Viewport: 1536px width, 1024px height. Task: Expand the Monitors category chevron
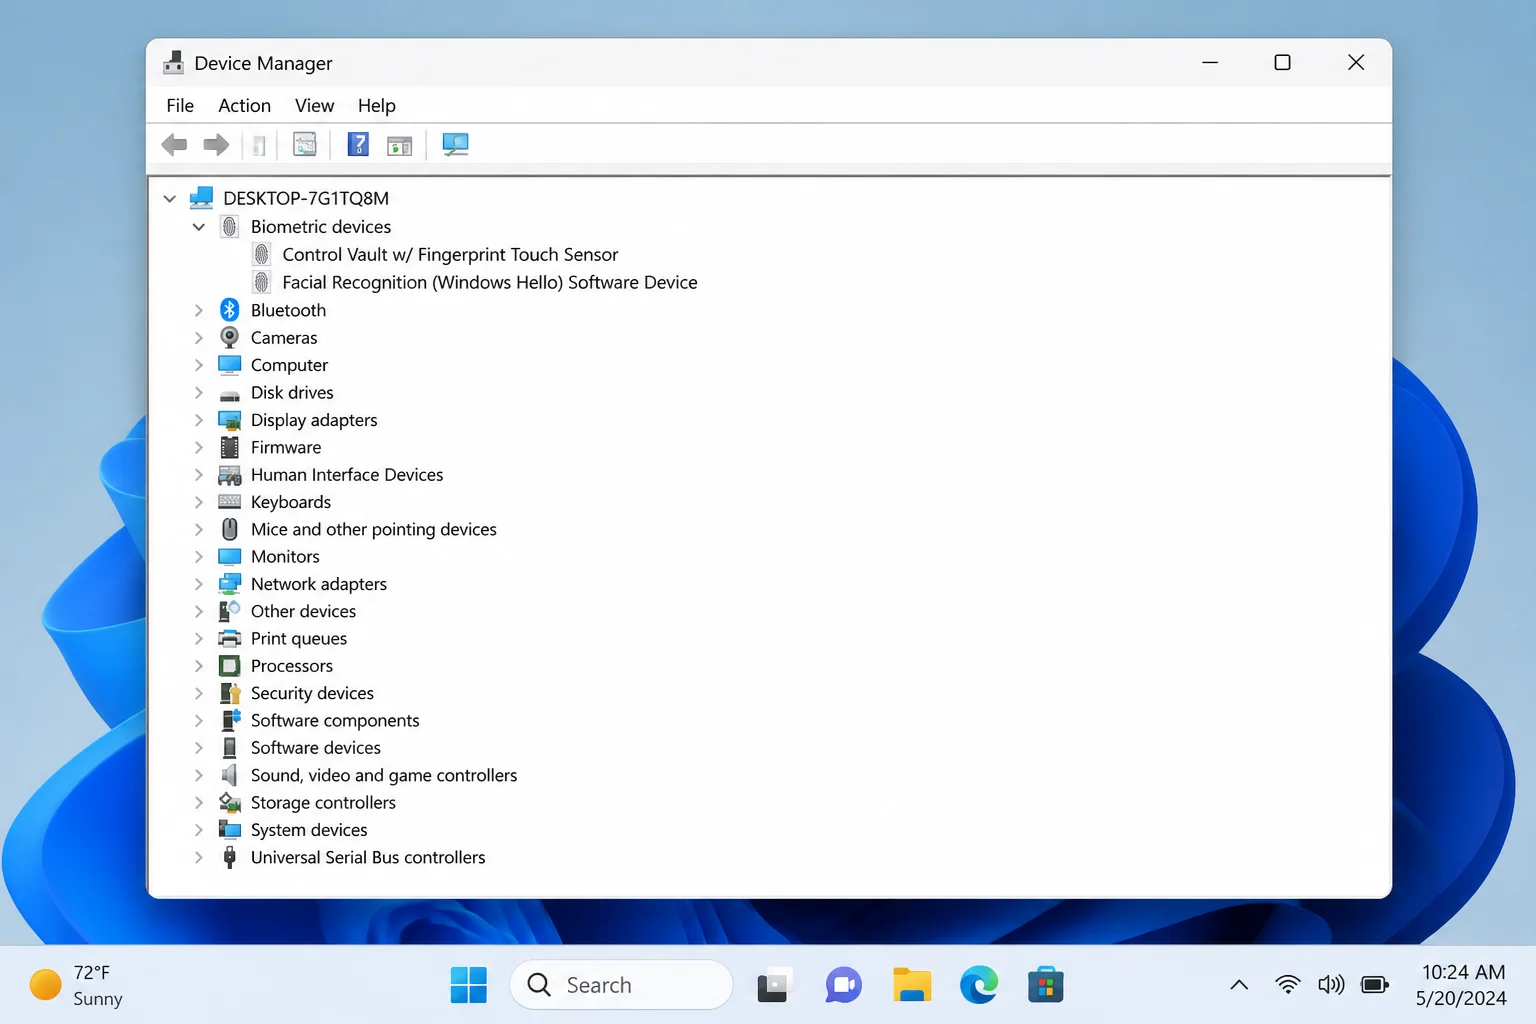tap(199, 557)
